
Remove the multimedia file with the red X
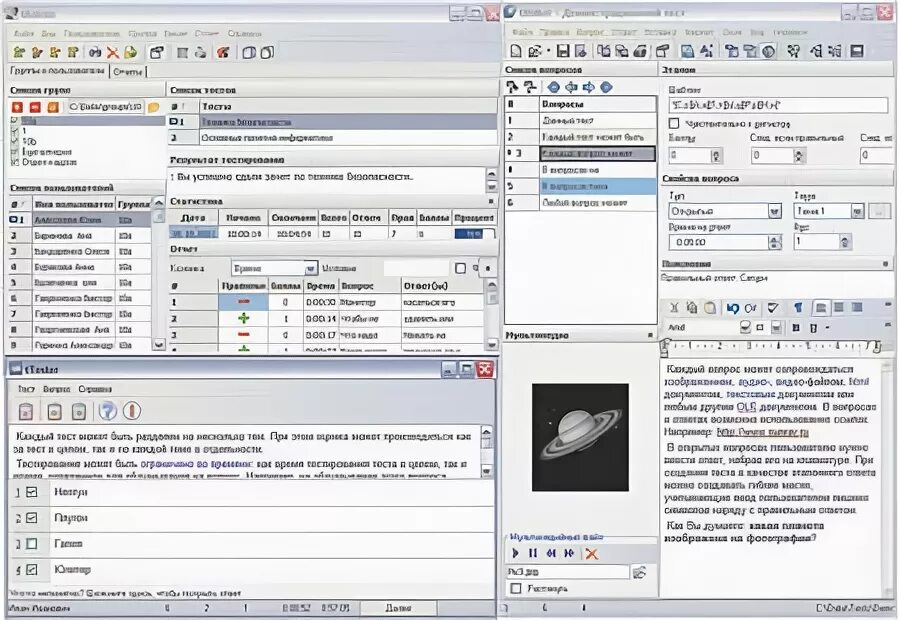tap(591, 553)
